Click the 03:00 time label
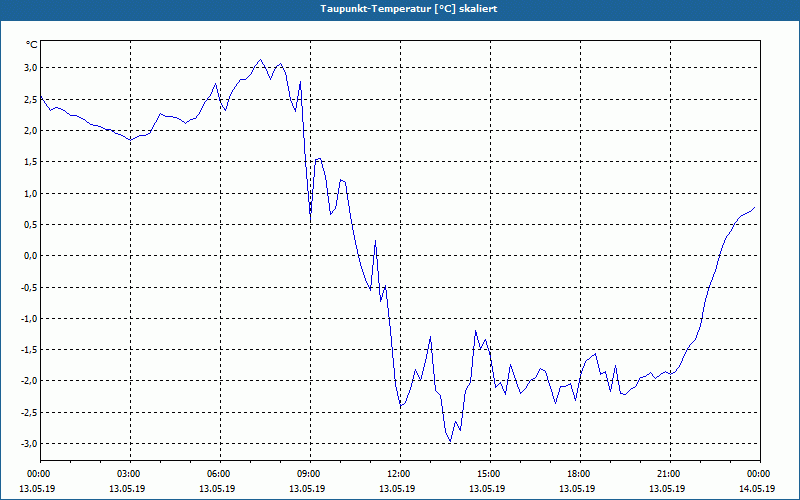The image size is (800, 500). click(130, 474)
